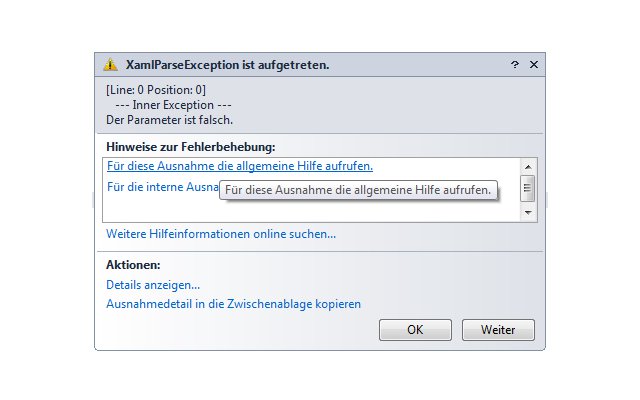Continue execution with the Weiter button

click(x=498, y=330)
